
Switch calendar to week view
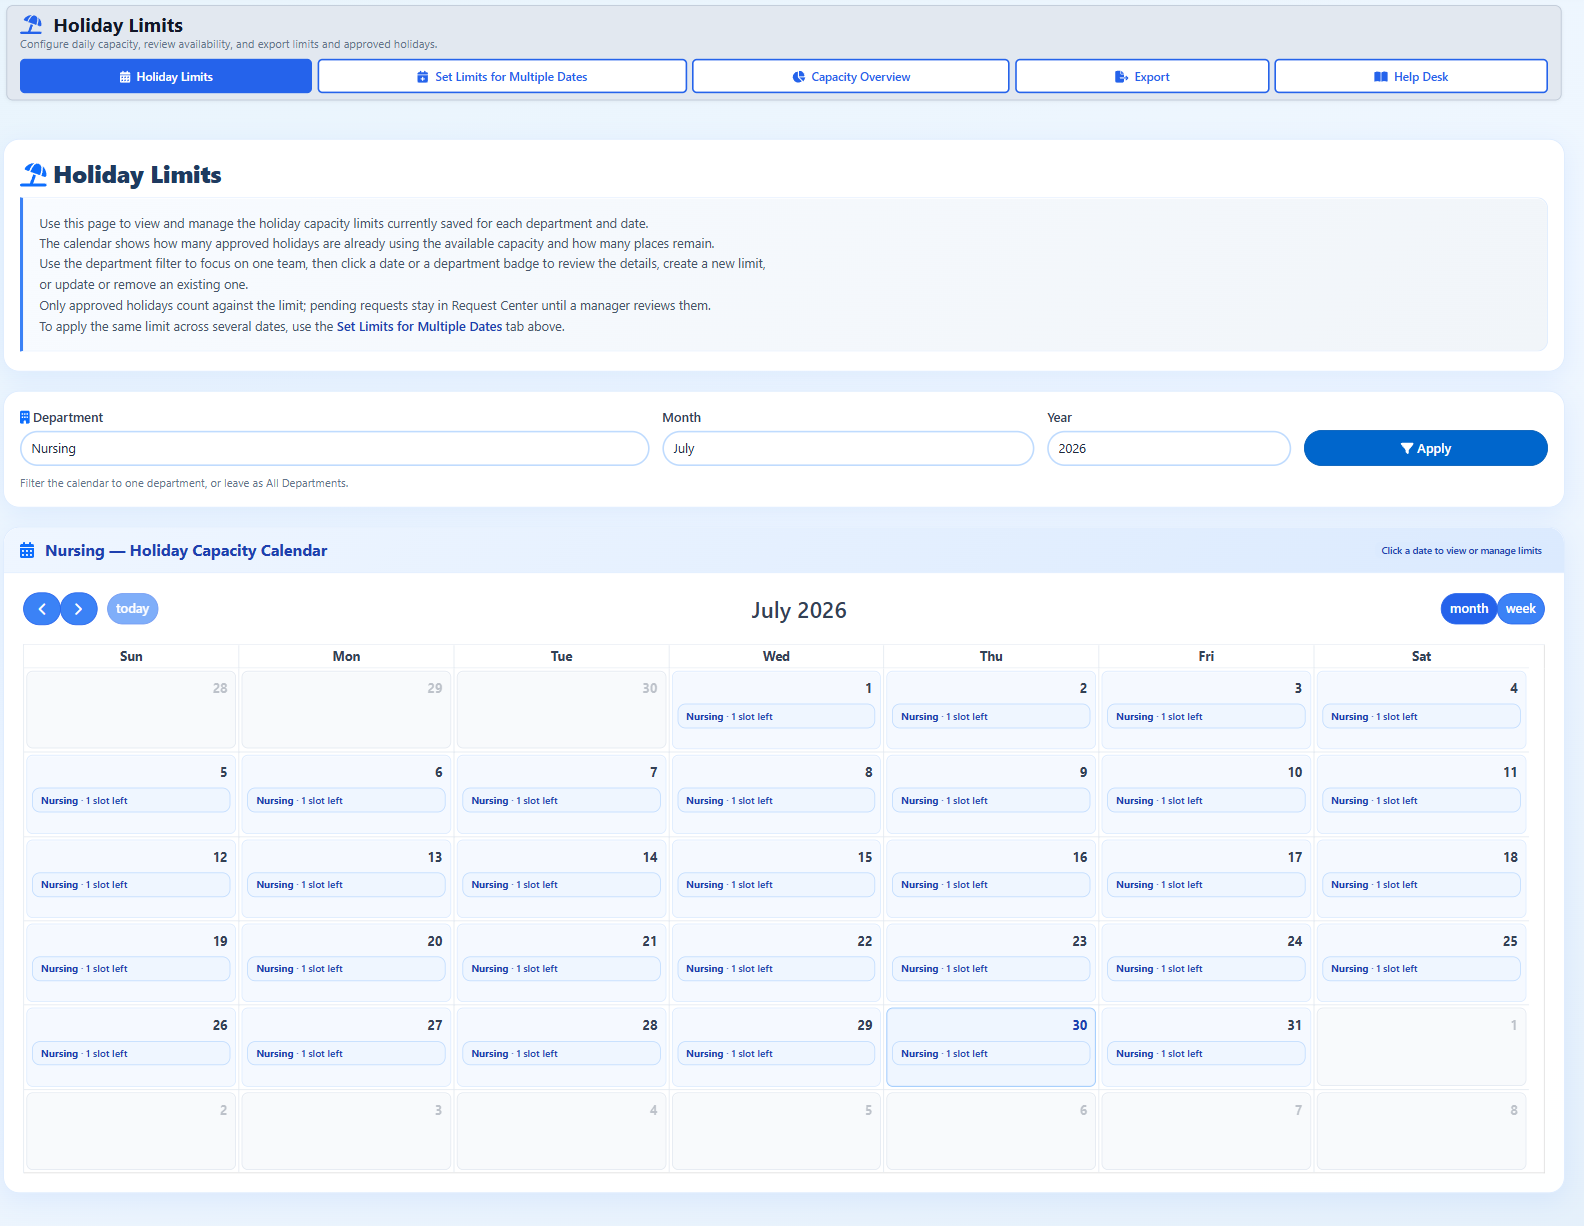pos(1521,609)
